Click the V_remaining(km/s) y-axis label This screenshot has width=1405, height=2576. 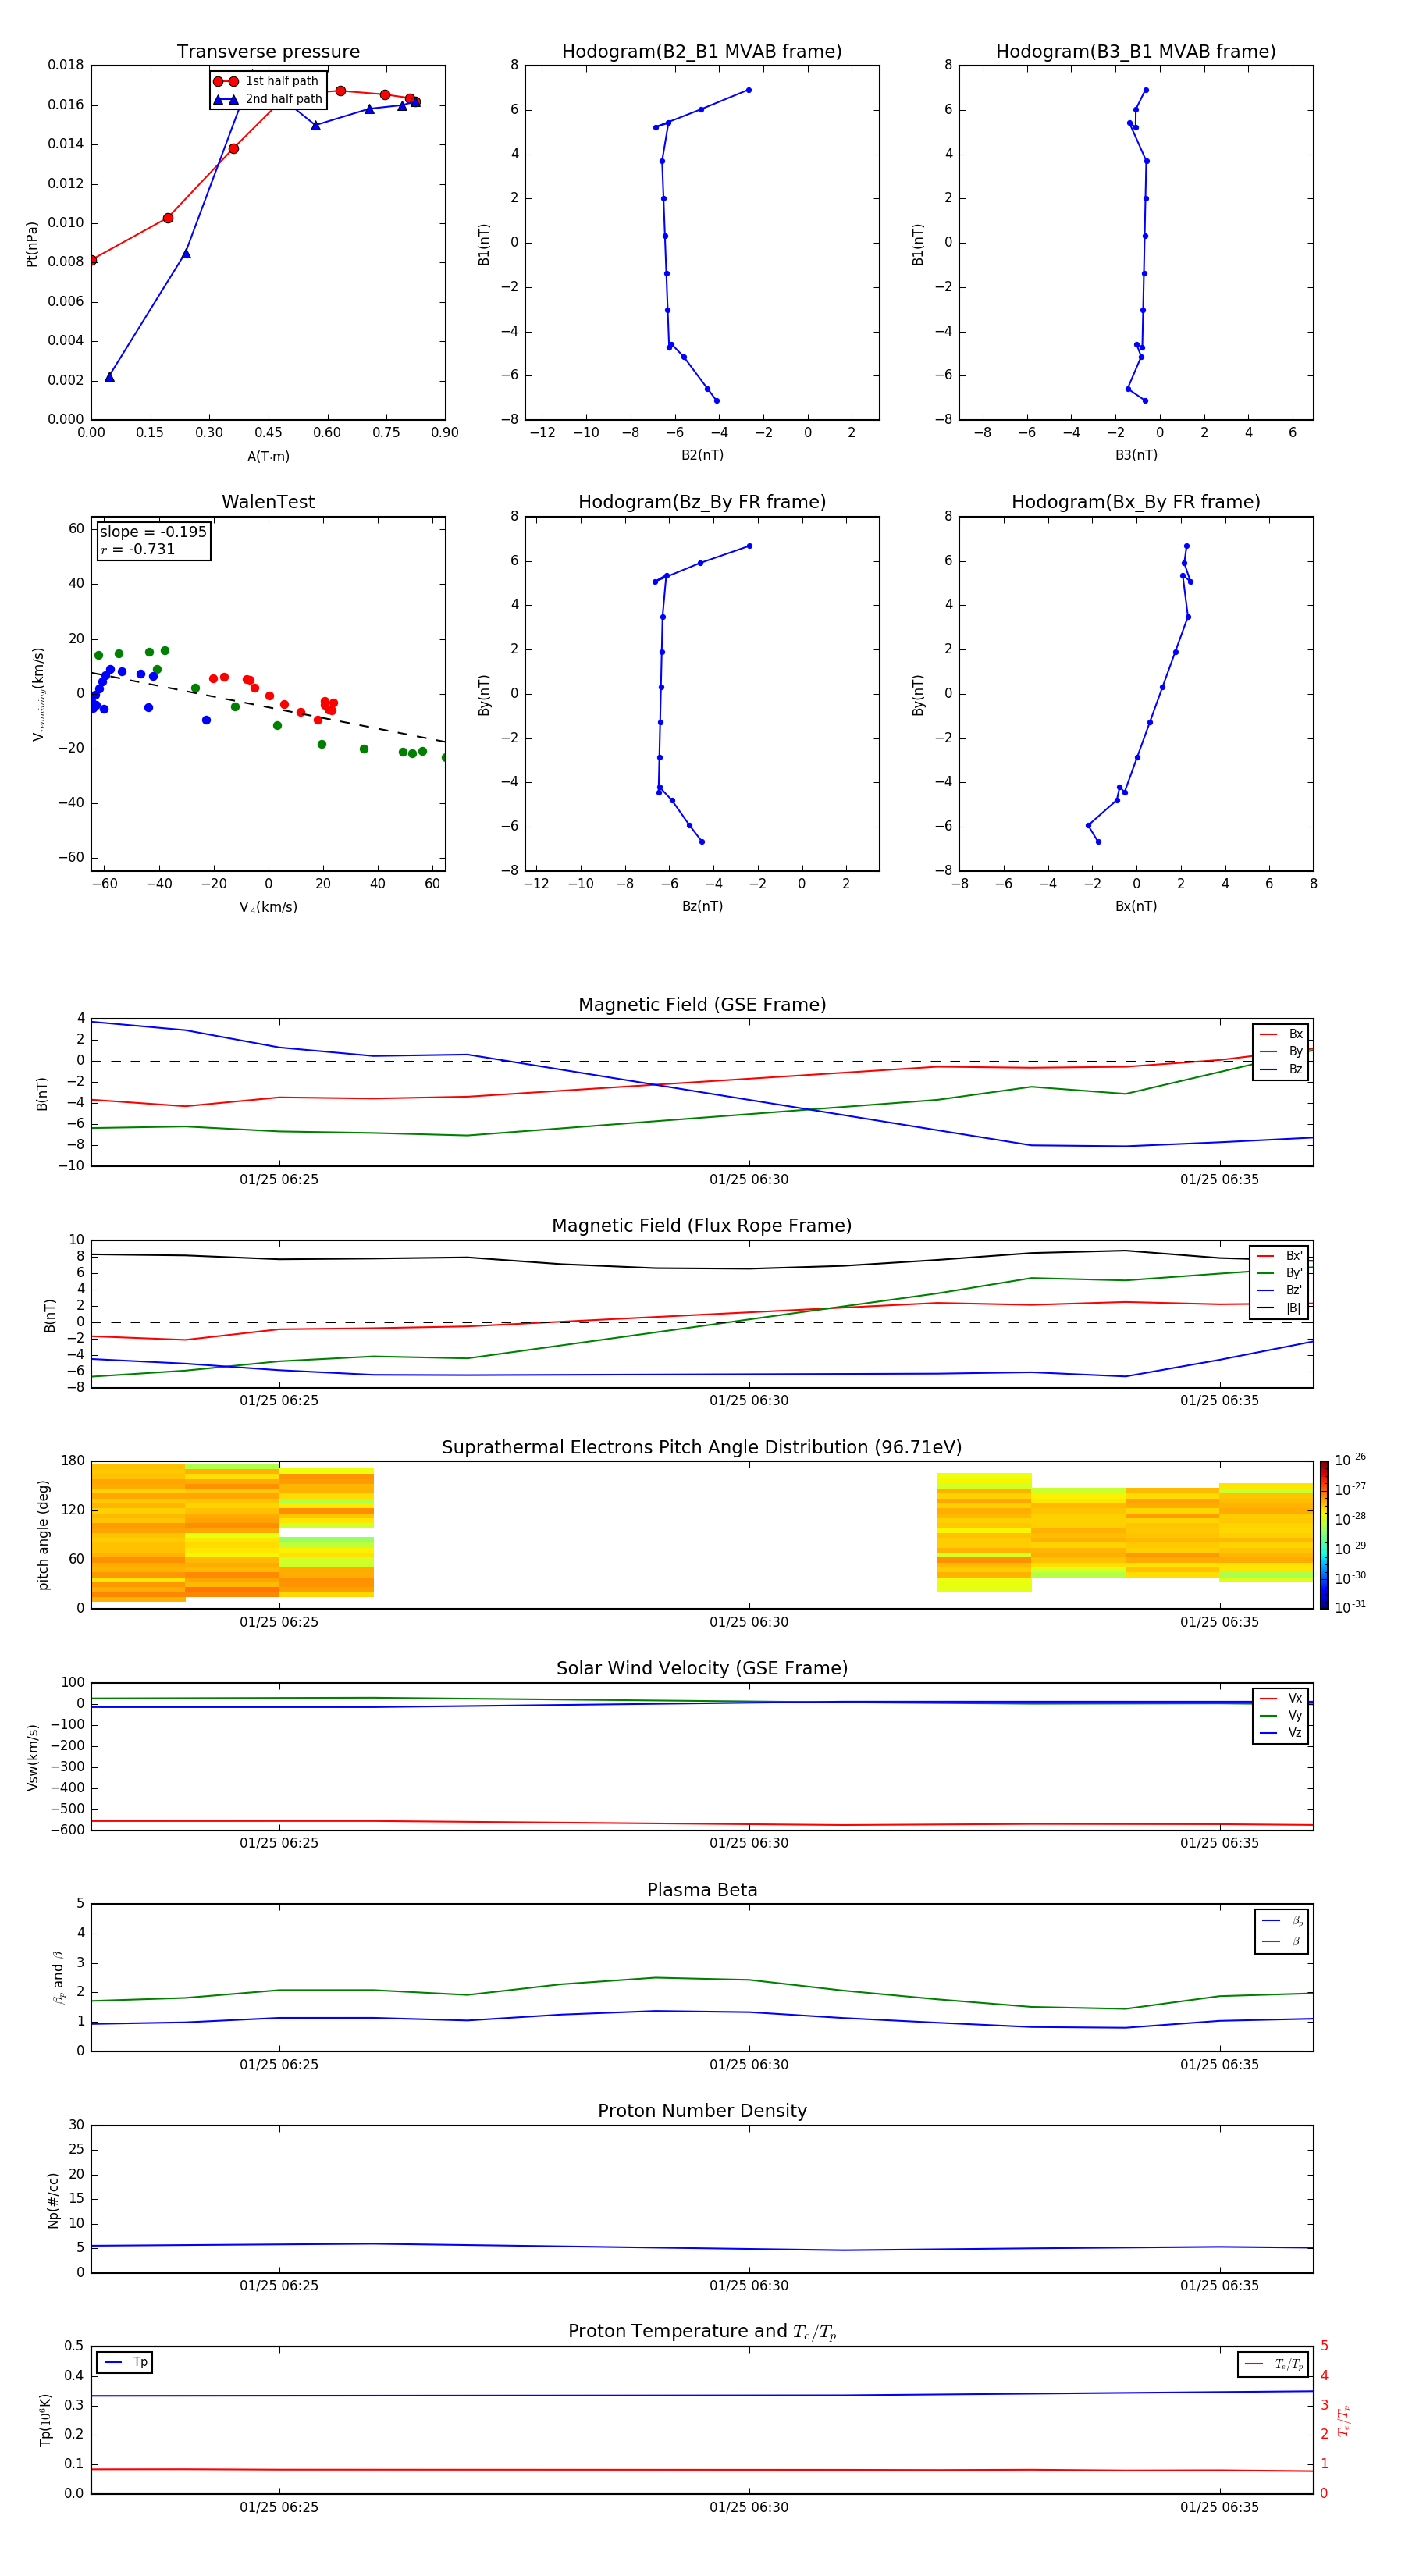(x=39, y=694)
